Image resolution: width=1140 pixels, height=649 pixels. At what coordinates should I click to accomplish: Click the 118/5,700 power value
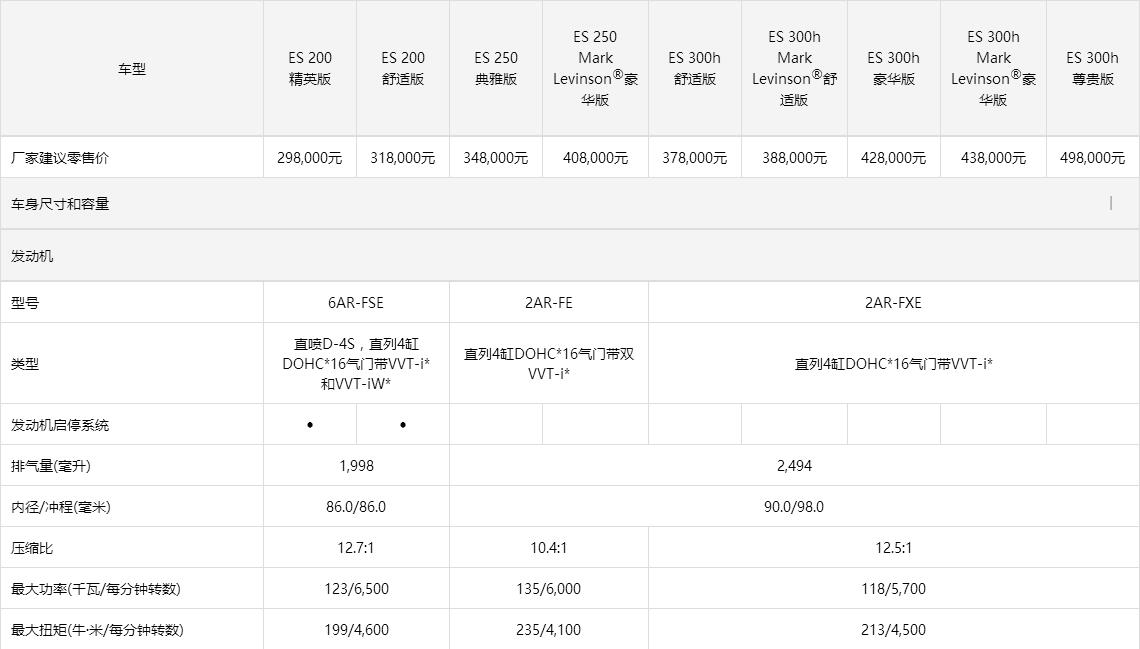pos(894,589)
